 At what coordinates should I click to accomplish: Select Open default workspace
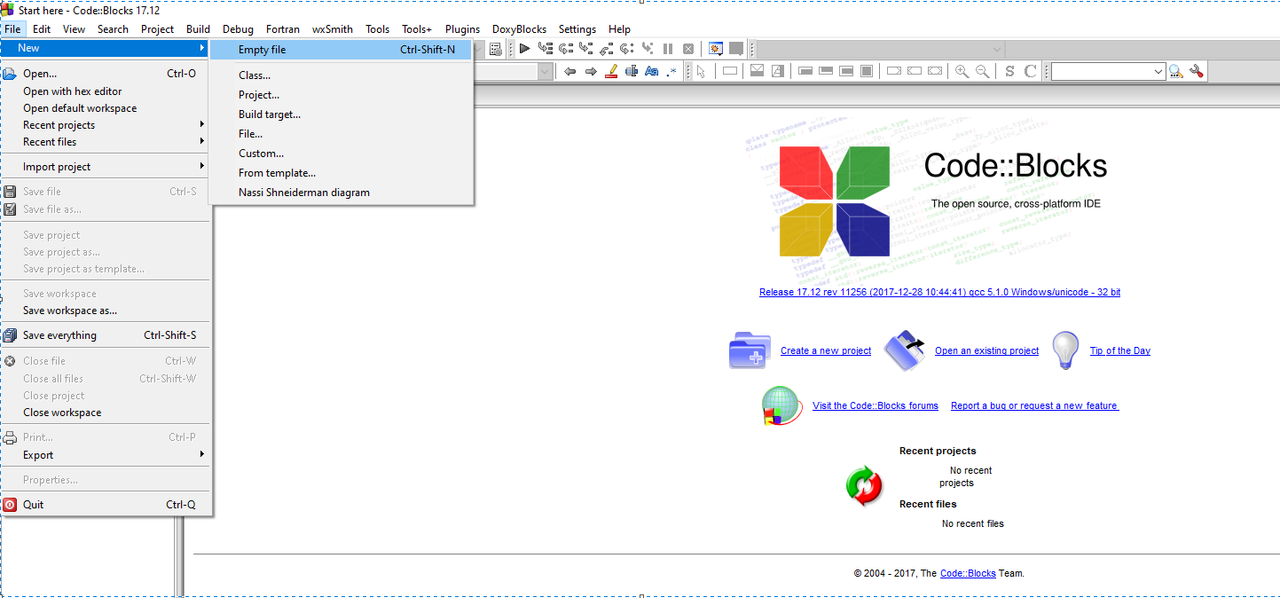coord(107,108)
